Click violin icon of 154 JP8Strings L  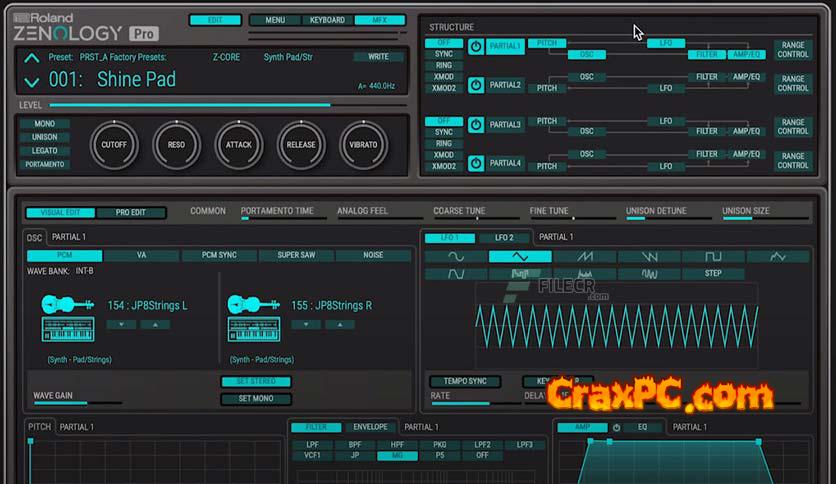(68, 304)
